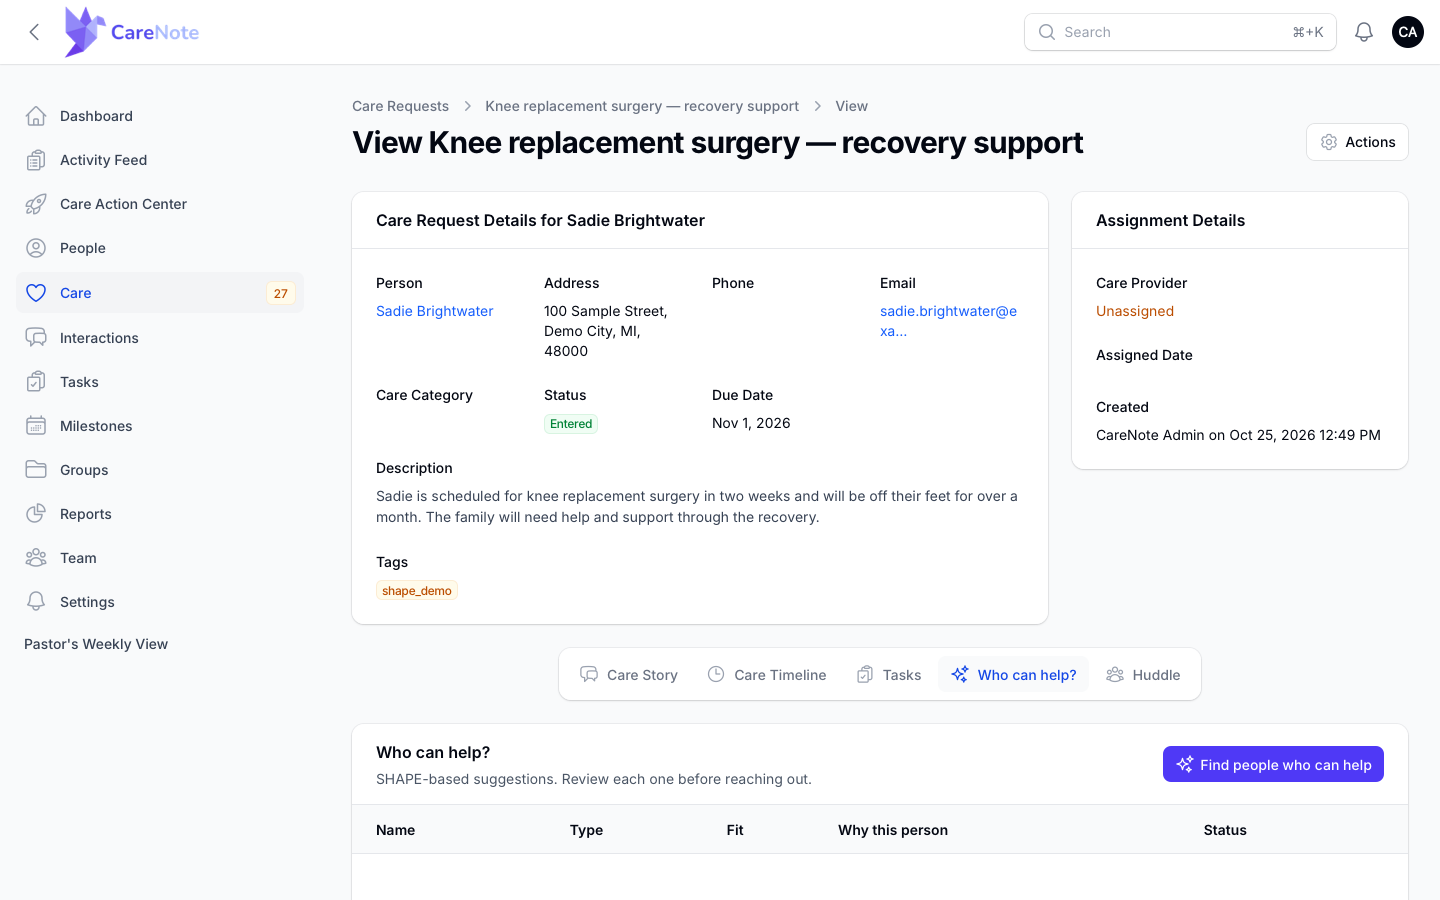Click the sadie.brightwater email link
1440x900 pixels.
(x=948, y=321)
